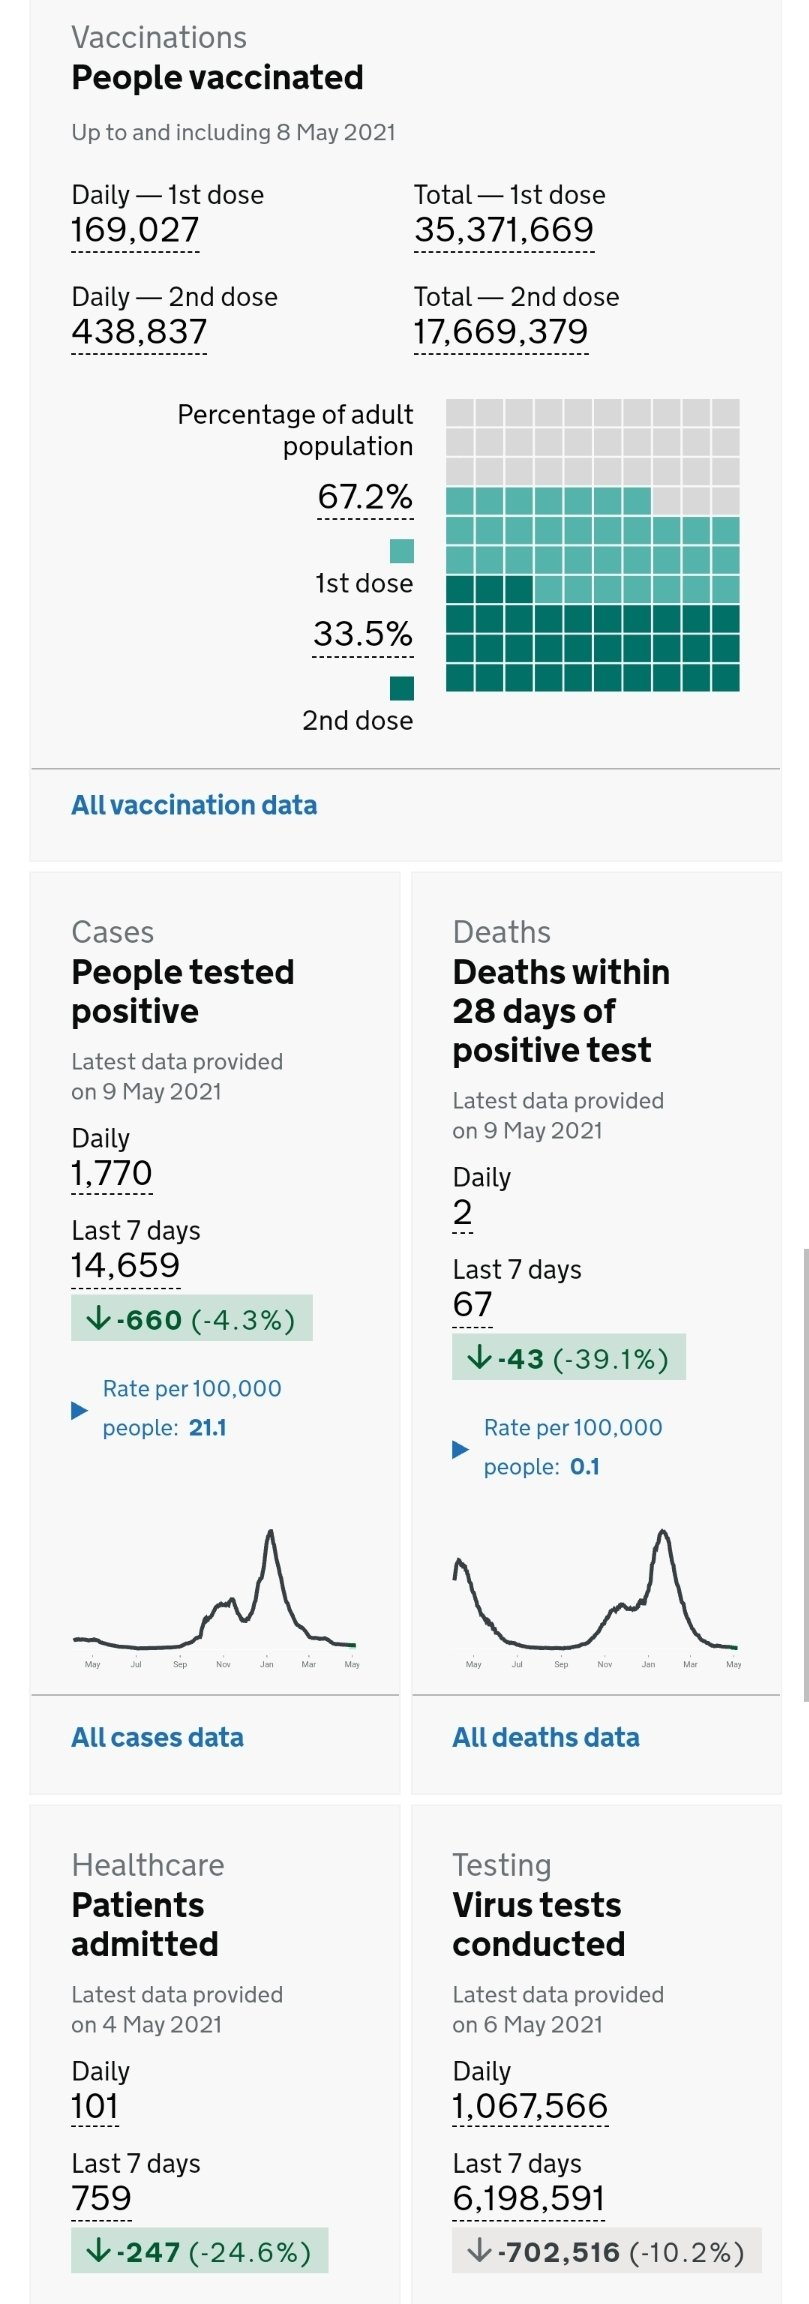The image size is (809, 2304).
Task: Click the vaccination percentage waffle chart
Action: [x=592, y=545]
